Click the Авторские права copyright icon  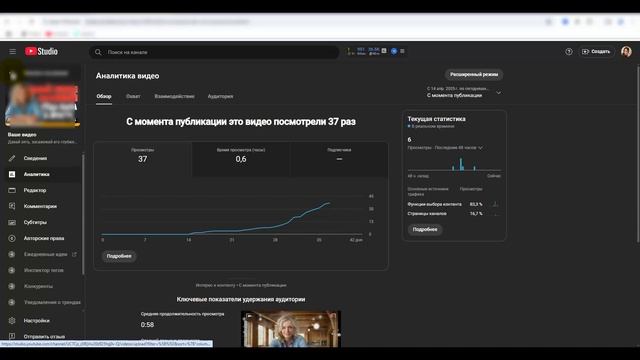(x=12, y=238)
